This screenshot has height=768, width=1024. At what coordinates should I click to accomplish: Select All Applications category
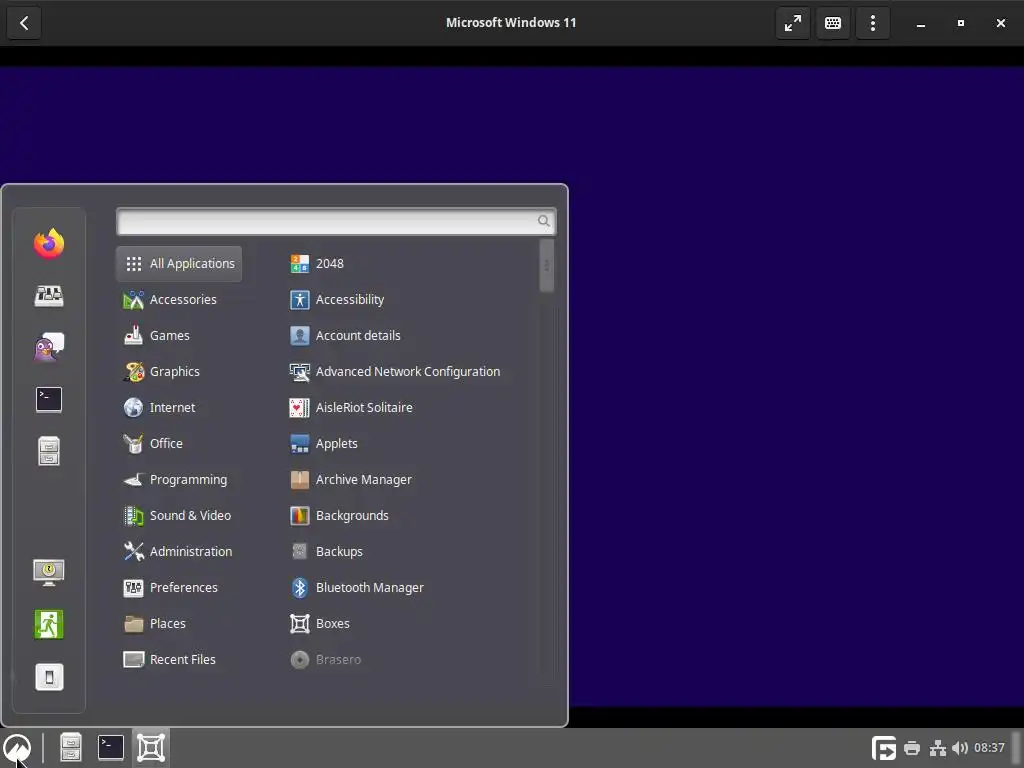pos(179,264)
